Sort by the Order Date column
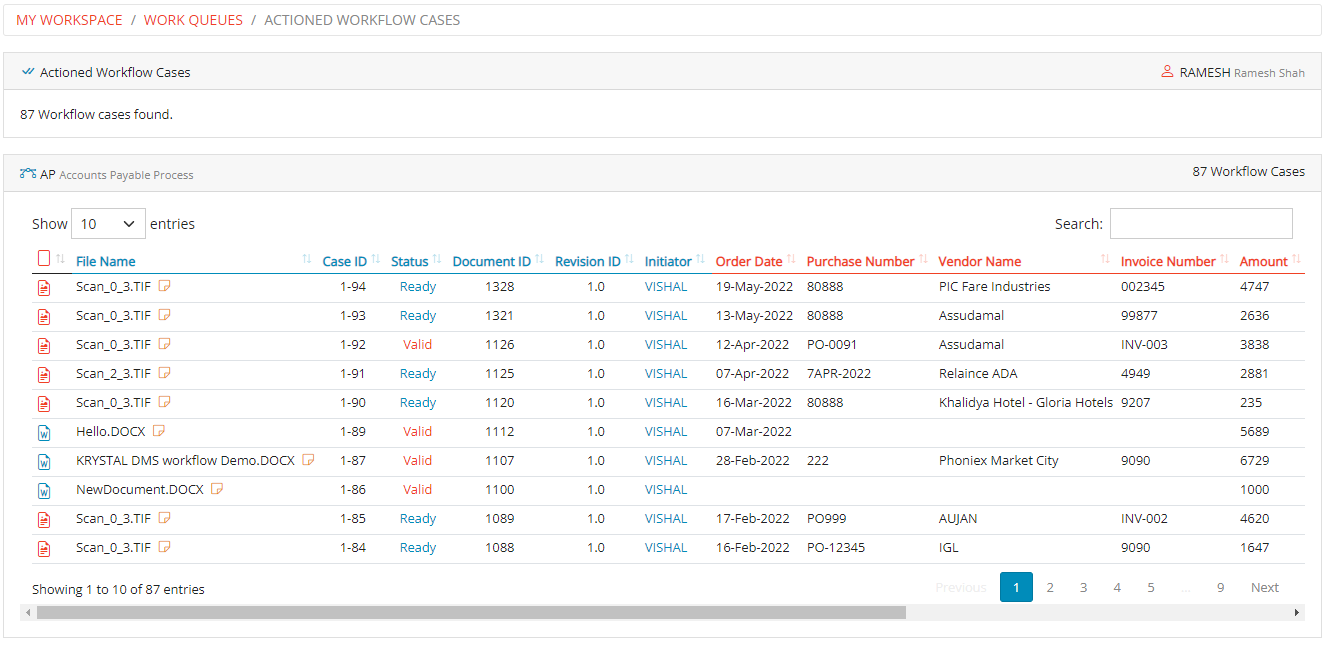 (x=748, y=261)
